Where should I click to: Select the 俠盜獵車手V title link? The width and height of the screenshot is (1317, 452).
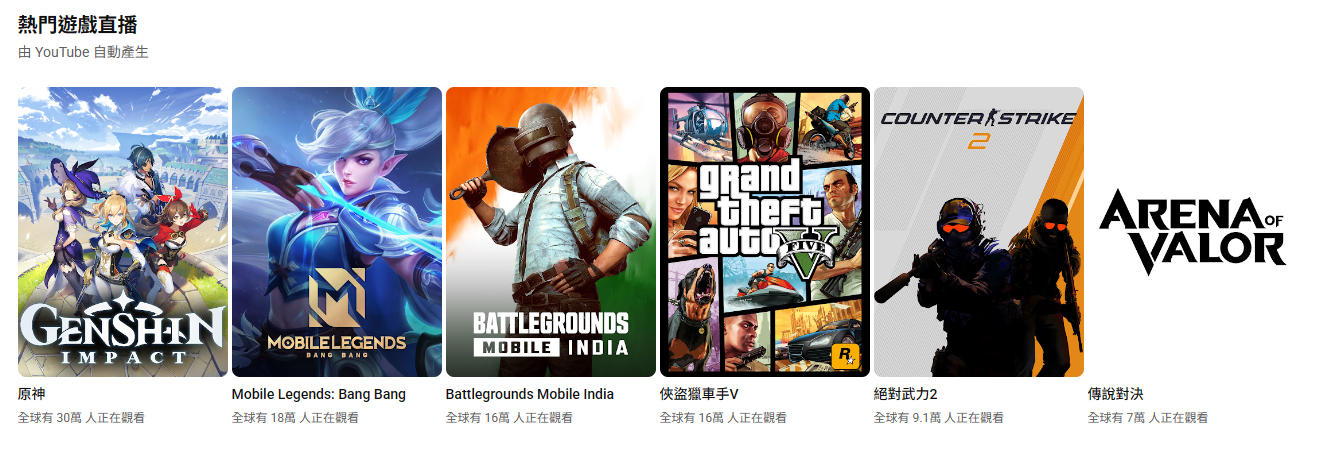click(x=699, y=394)
